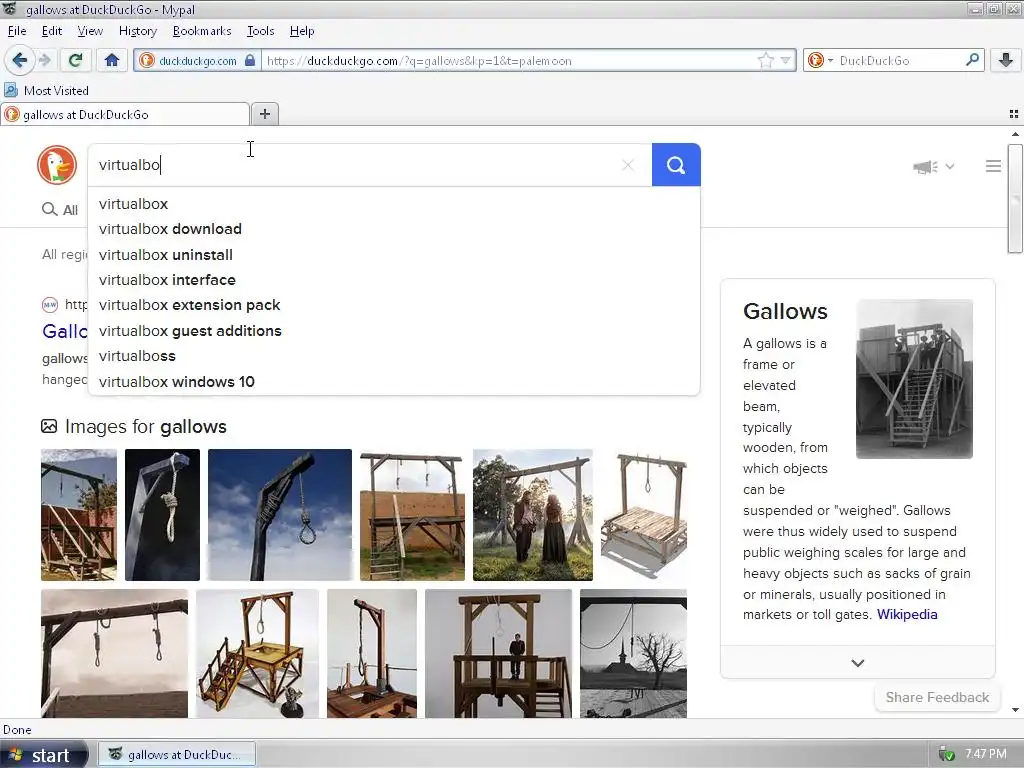Image resolution: width=1024 pixels, height=768 pixels.
Task: Open the Most Visited bookmarks folder
Action: tap(46, 91)
